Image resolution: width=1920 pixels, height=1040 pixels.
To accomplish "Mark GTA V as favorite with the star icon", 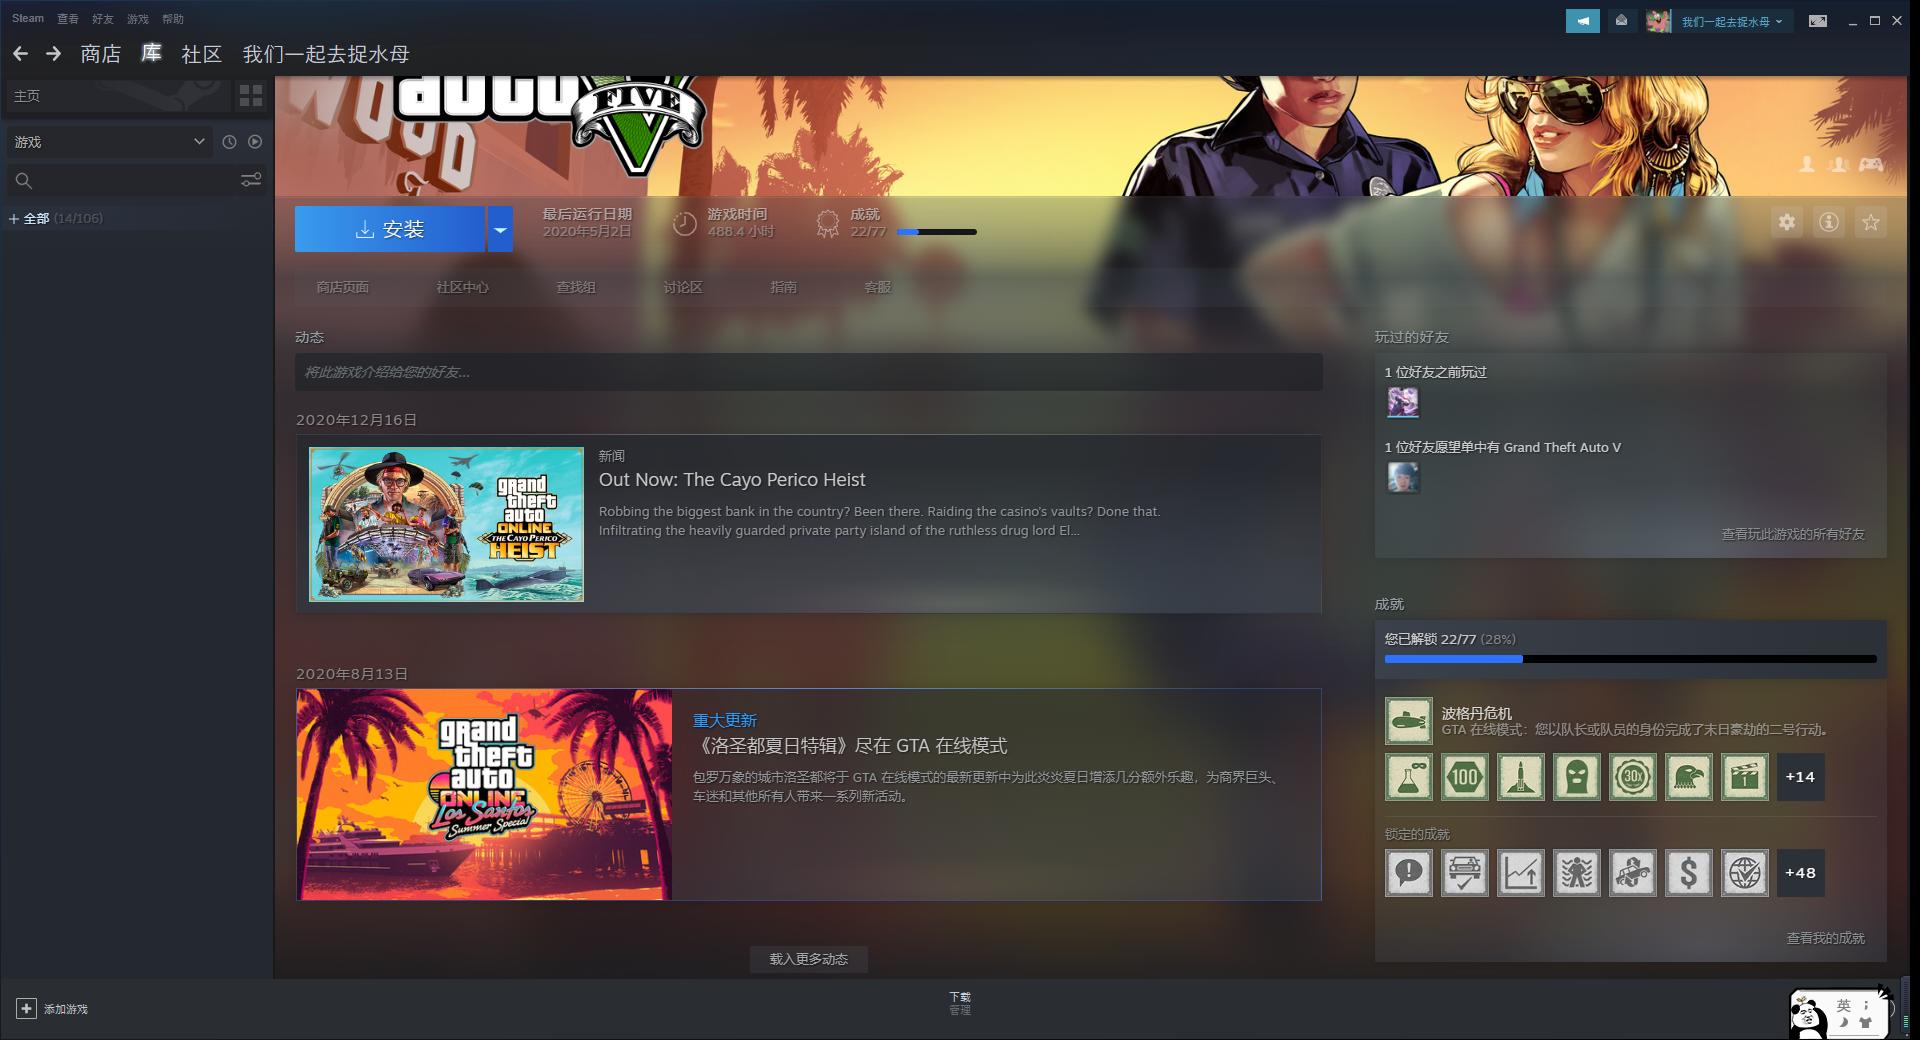I will pos(1870,222).
